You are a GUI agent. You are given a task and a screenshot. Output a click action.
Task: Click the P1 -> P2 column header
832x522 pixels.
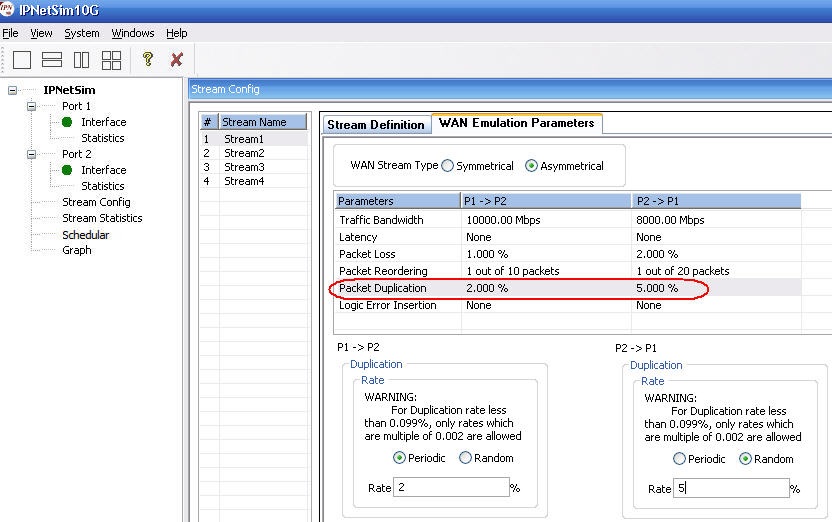point(546,201)
